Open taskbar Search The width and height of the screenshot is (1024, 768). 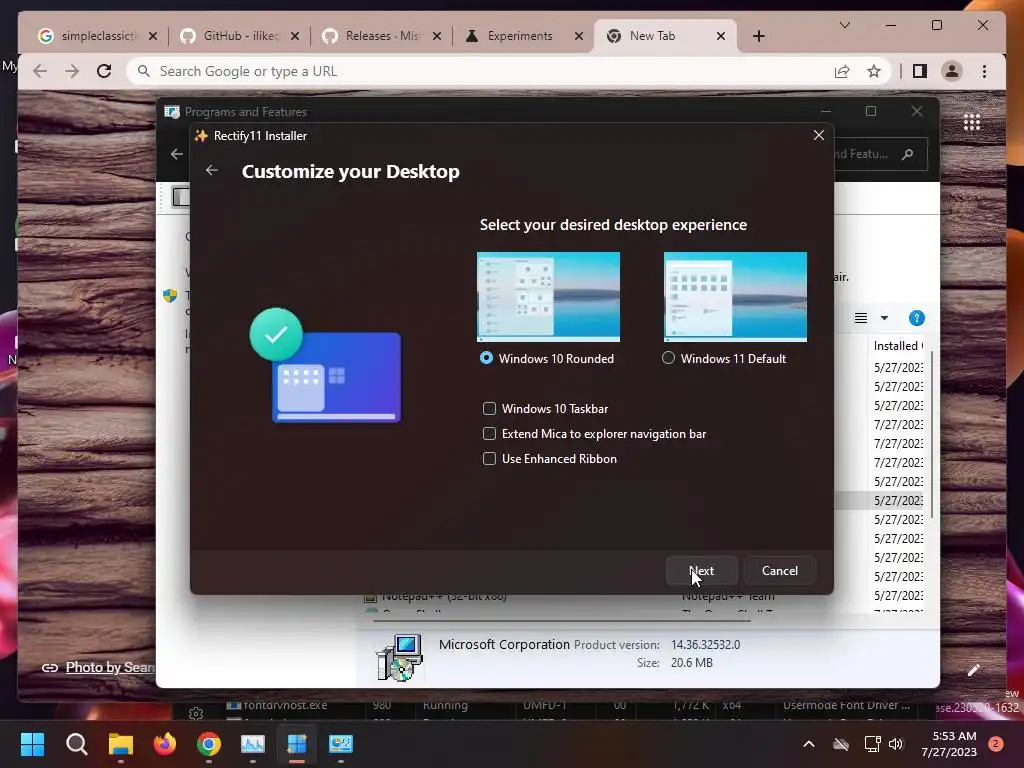[76, 744]
